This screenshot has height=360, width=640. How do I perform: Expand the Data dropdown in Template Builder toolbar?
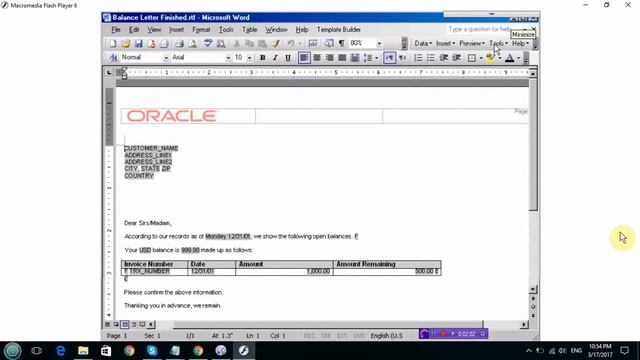click(x=423, y=43)
